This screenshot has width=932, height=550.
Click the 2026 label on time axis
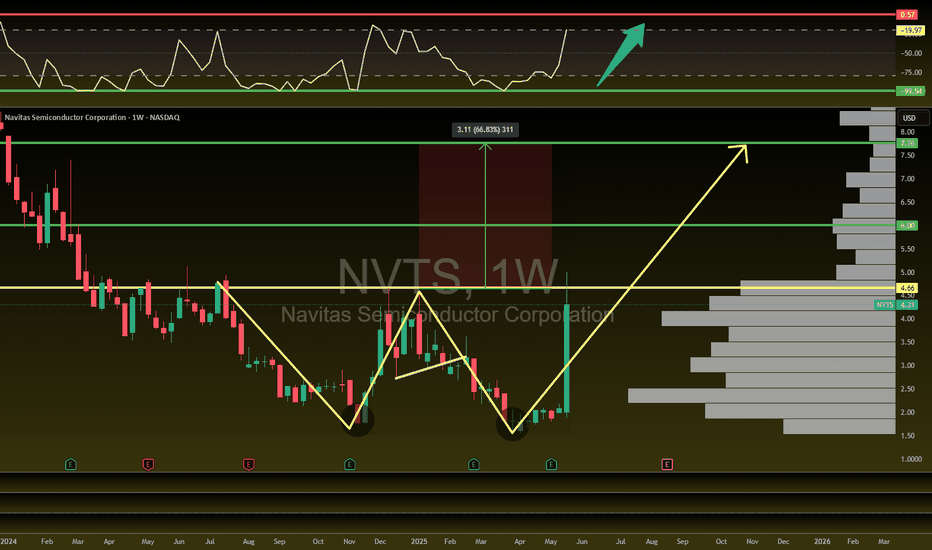click(822, 541)
